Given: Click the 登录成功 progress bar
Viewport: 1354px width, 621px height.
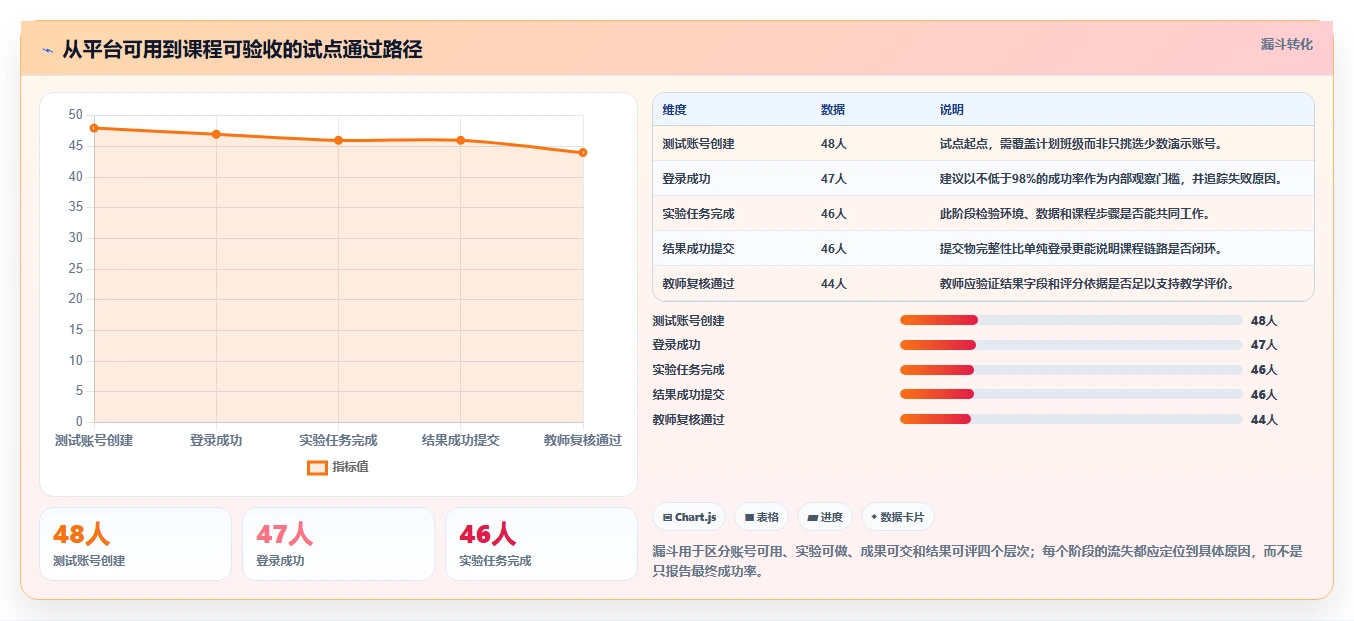Looking at the screenshot, I should (x=1071, y=345).
